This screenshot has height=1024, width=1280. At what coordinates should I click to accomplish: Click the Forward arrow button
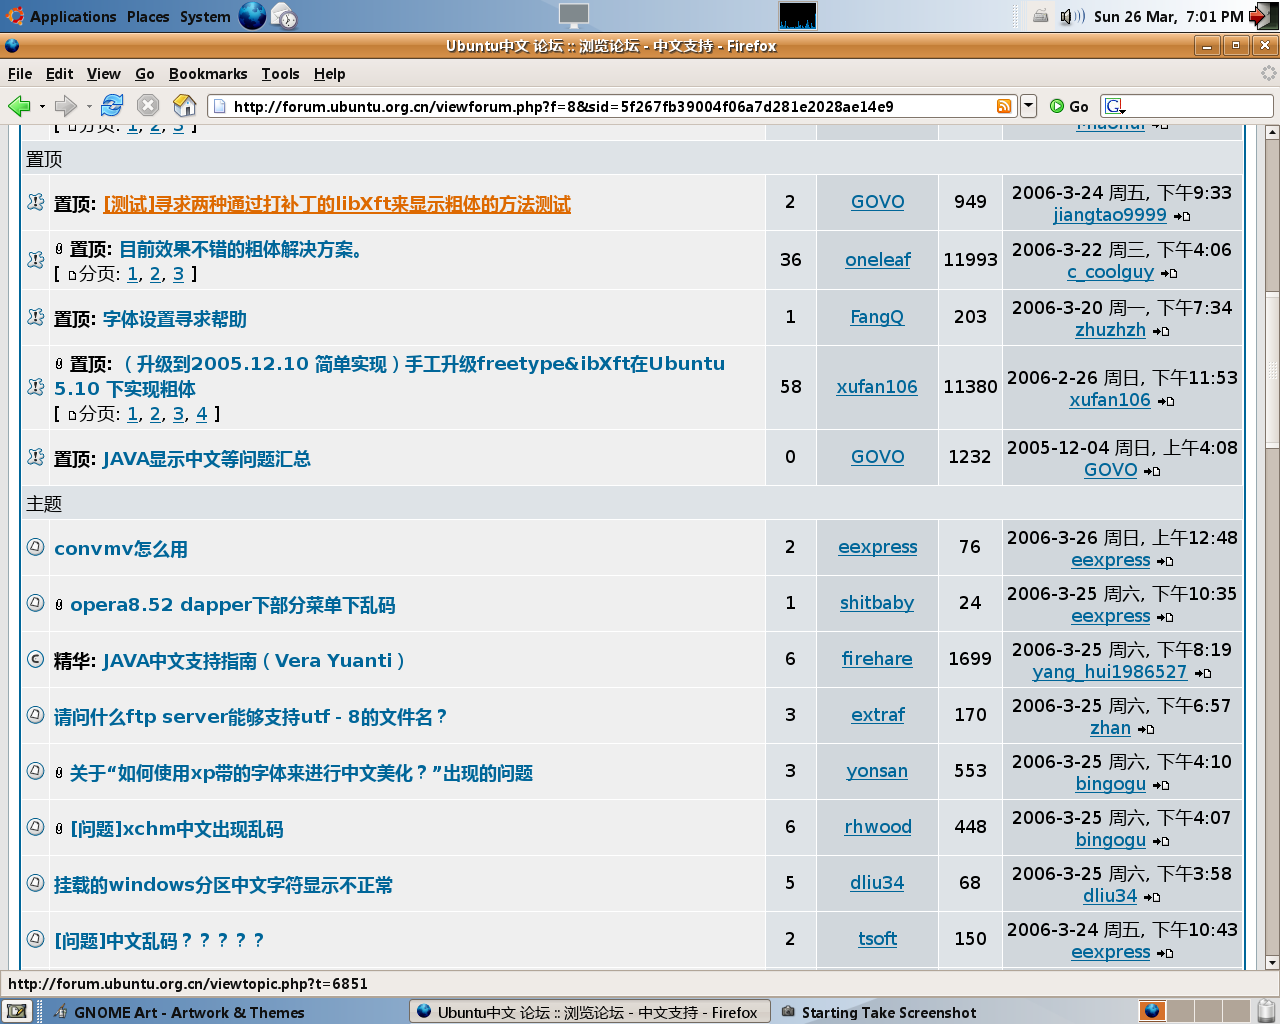[x=66, y=106]
